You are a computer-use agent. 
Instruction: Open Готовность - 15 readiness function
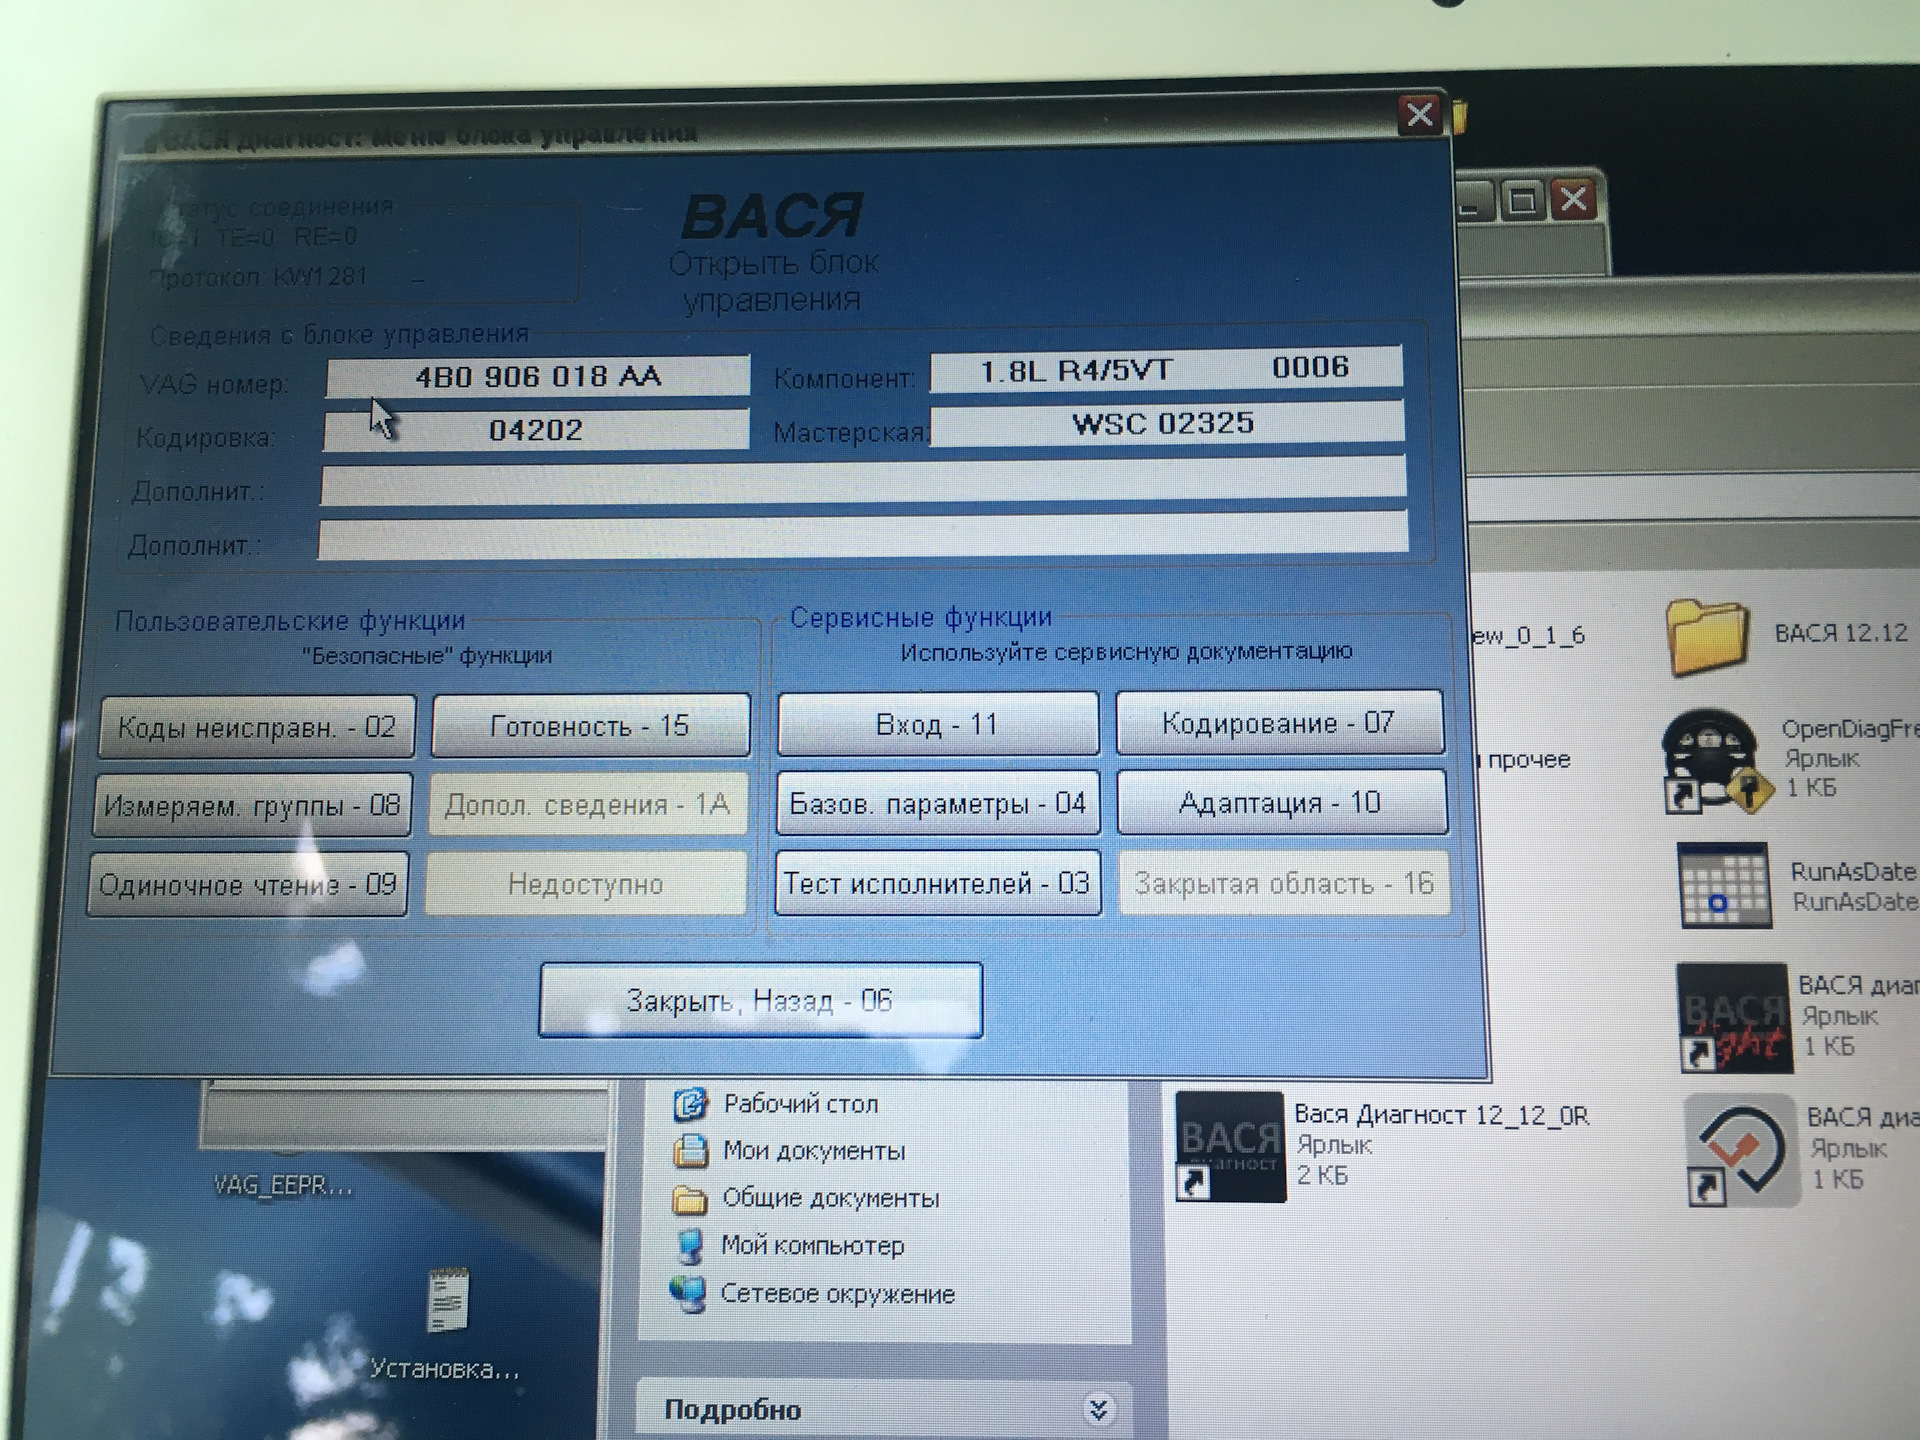click(x=590, y=725)
